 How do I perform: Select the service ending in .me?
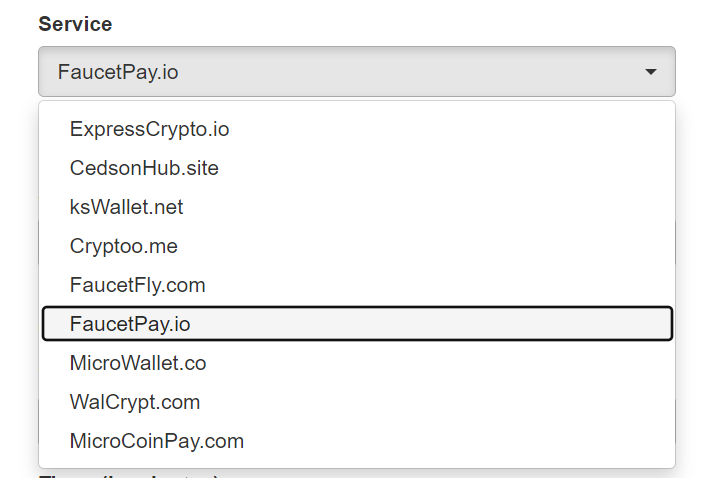click(x=124, y=246)
